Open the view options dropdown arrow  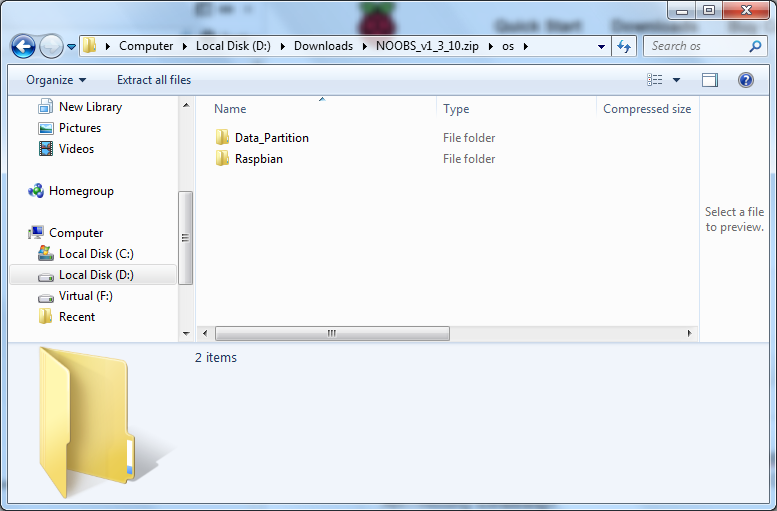click(677, 80)
